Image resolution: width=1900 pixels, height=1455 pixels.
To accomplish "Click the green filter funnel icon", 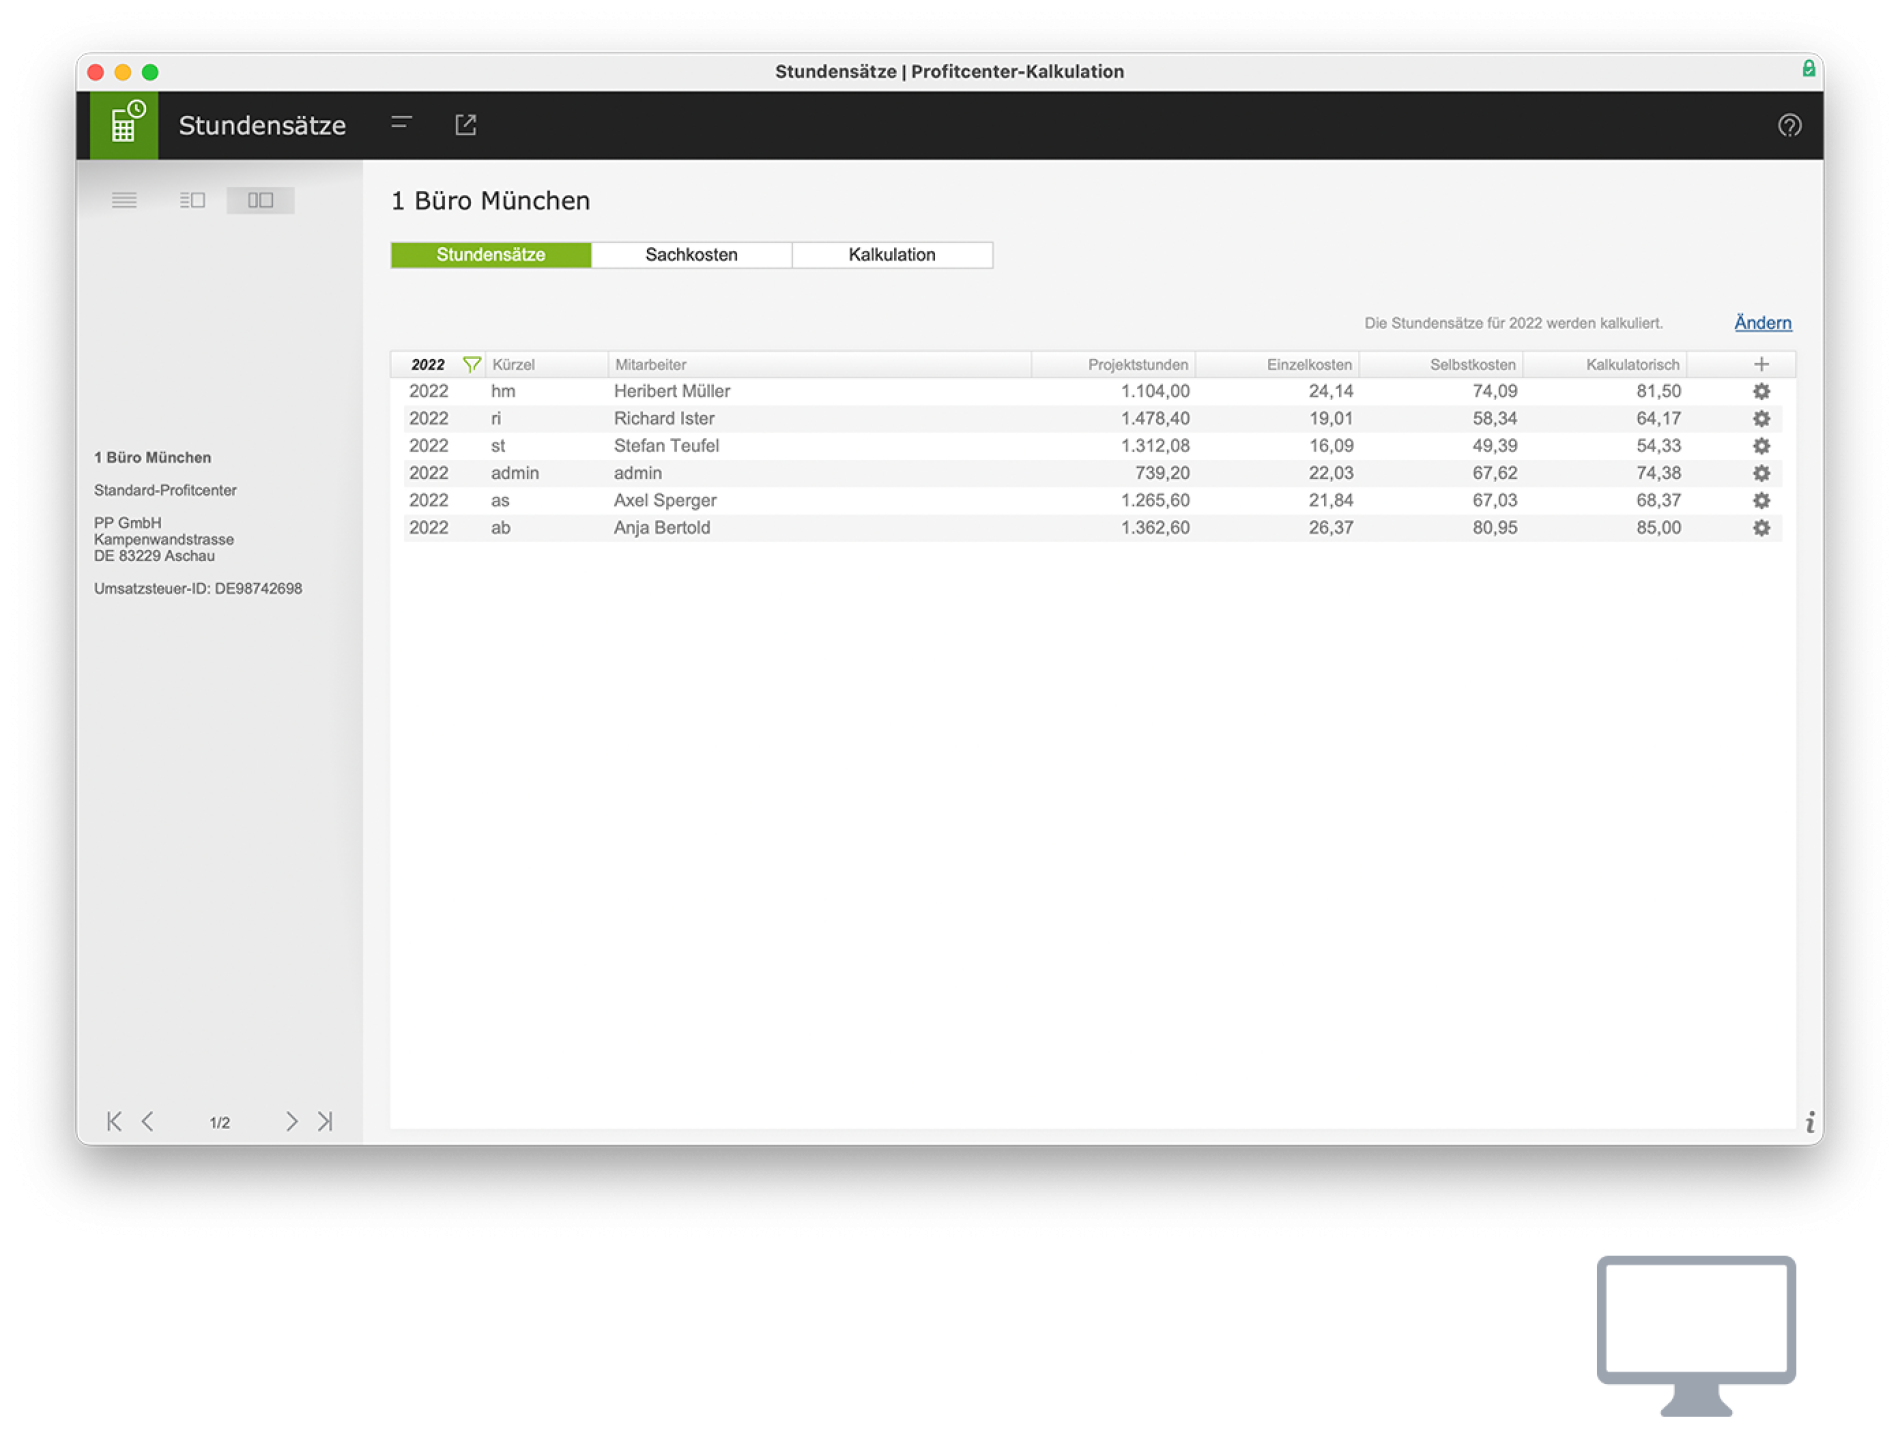I will click(471, 364).
